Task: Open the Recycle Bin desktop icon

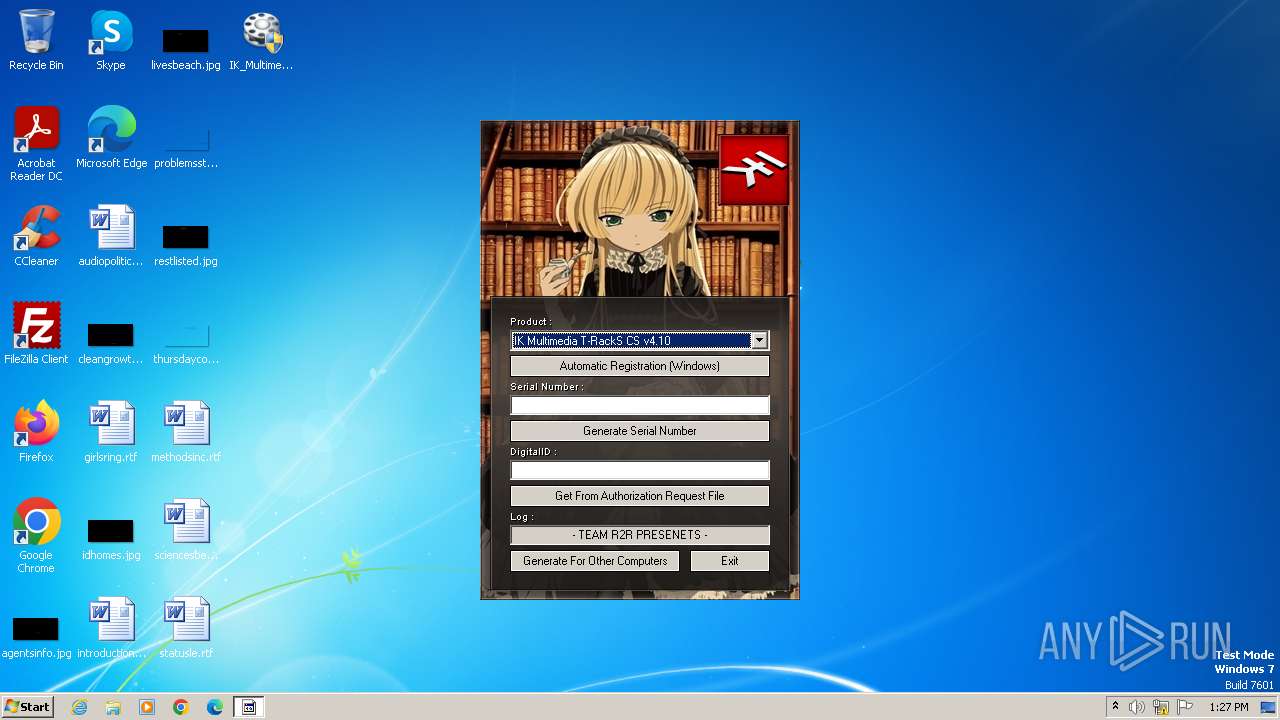Action: pos(36,40)
